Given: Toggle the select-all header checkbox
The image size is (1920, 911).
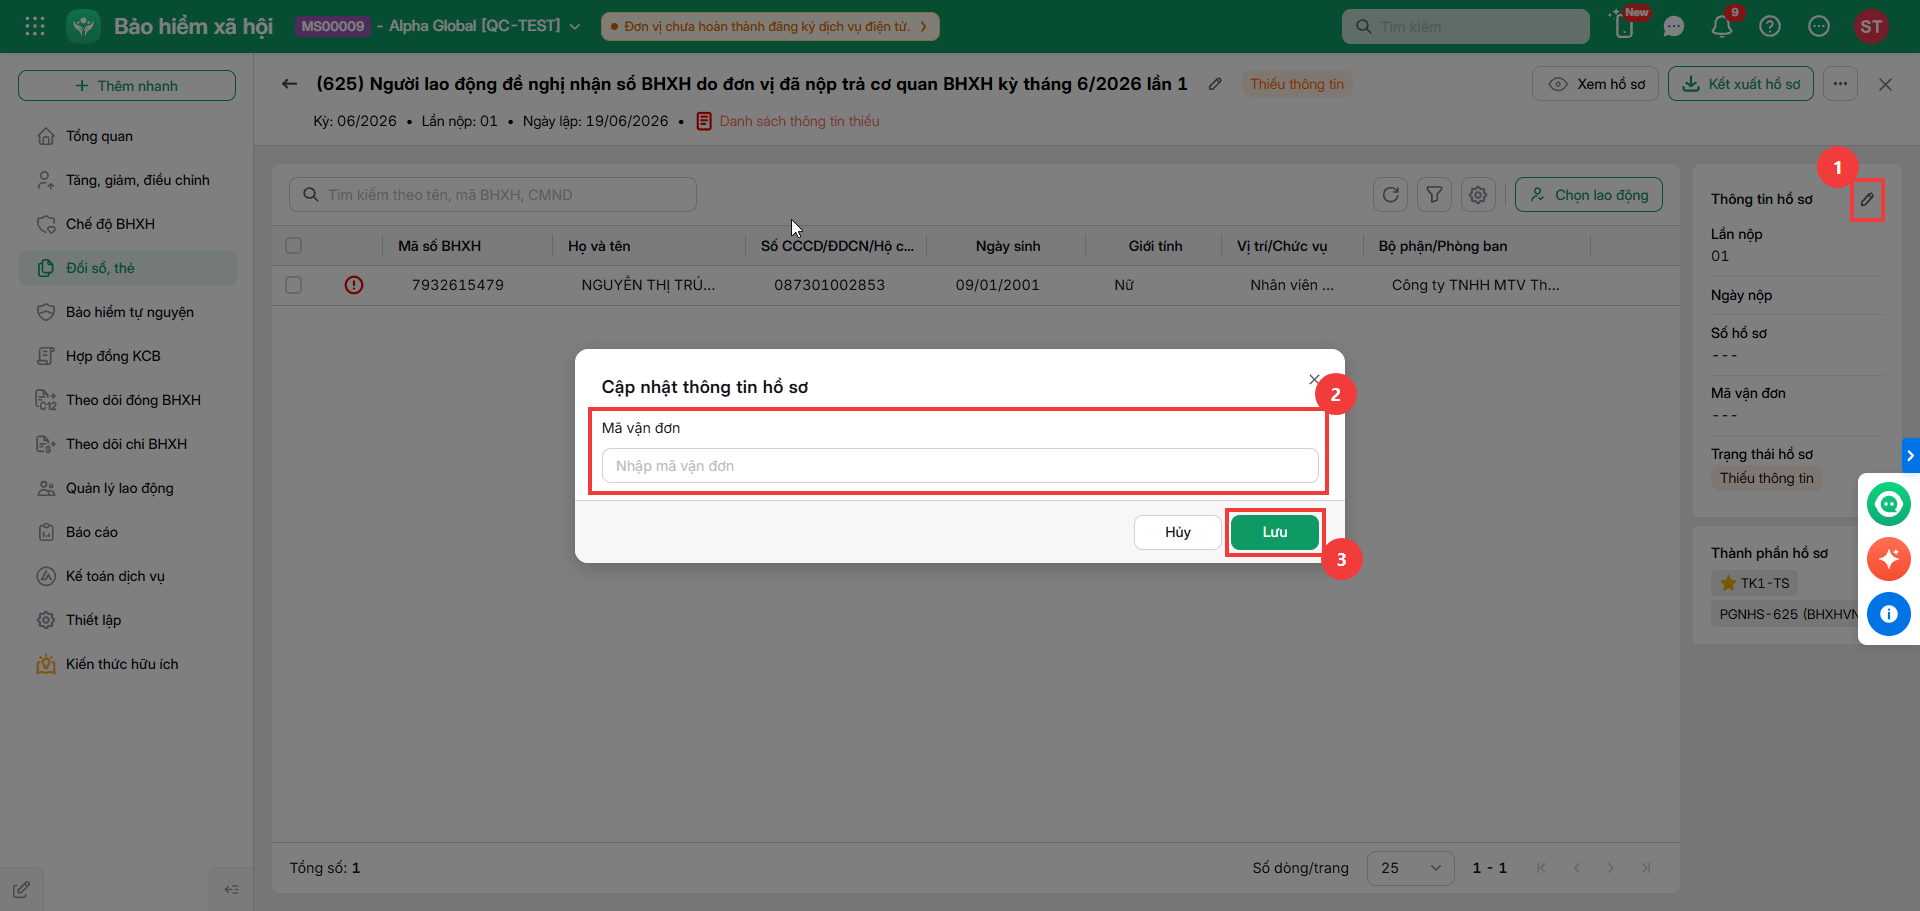Looking at the screenshot, I should pos(293,246).
